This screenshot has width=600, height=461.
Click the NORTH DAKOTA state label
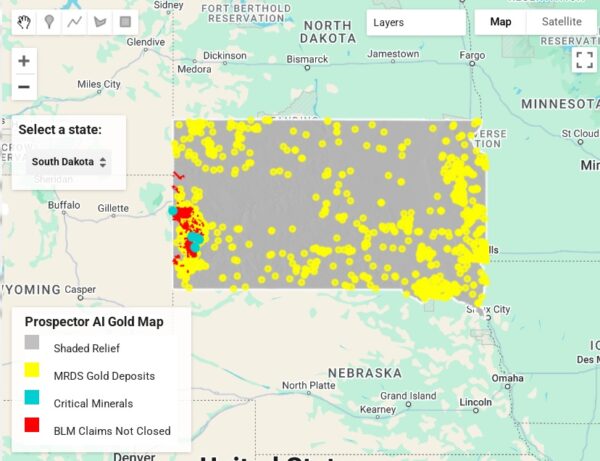click(328, 32)
